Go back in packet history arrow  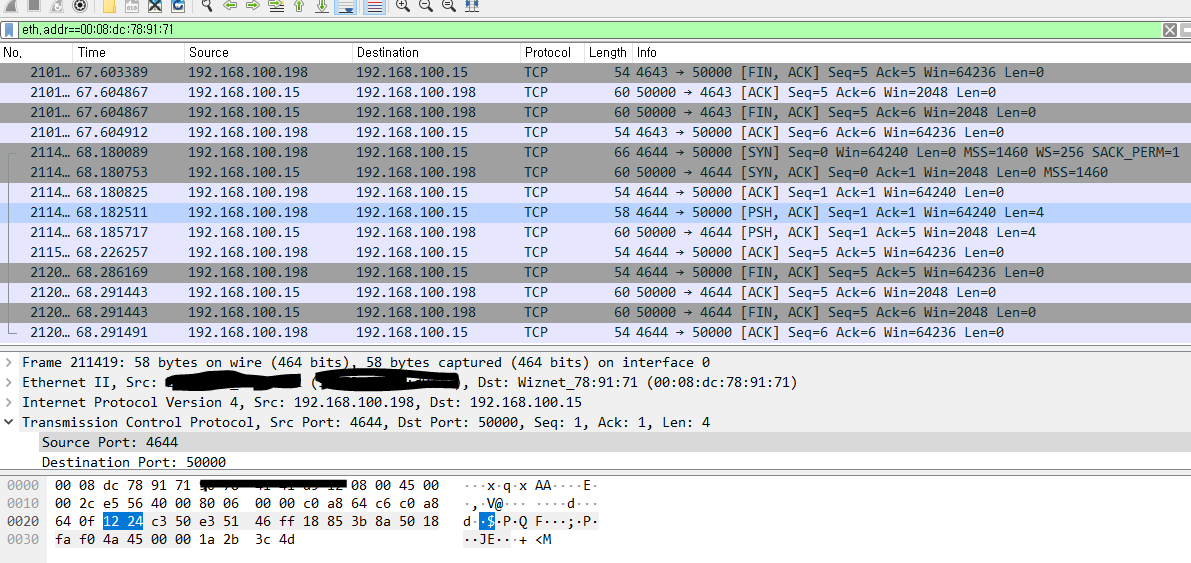coord(229,6)
